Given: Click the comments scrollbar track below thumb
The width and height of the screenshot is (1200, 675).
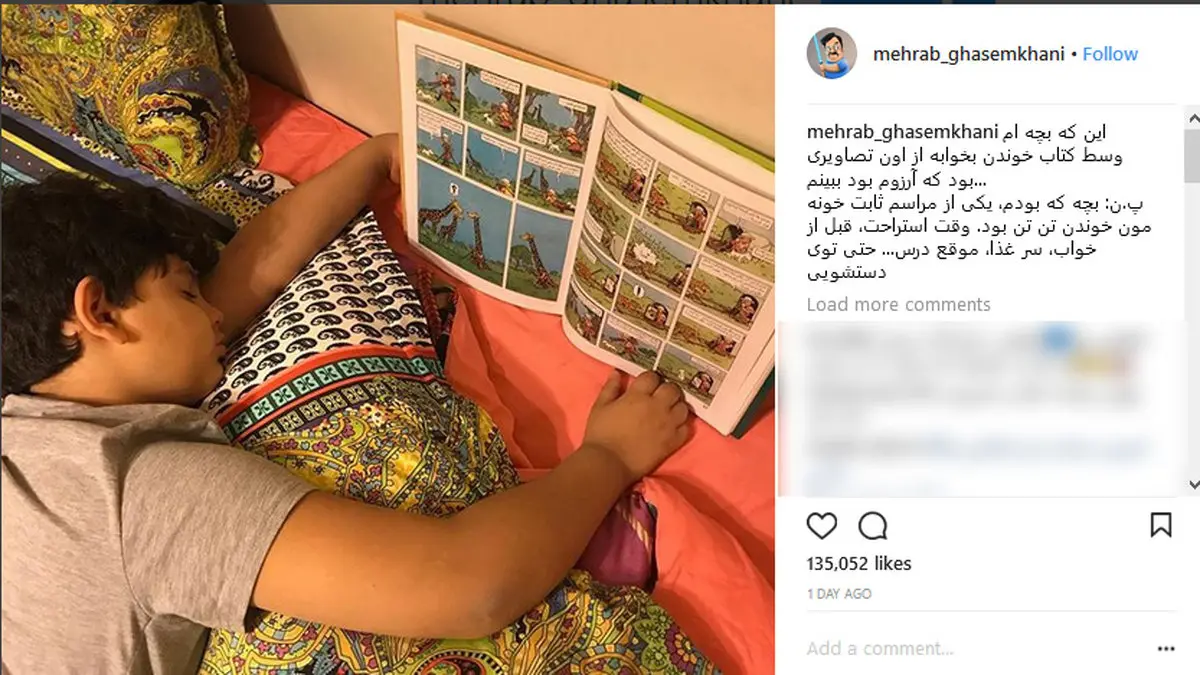Looking at the screenshot, I should click(x=1191, y=330).
